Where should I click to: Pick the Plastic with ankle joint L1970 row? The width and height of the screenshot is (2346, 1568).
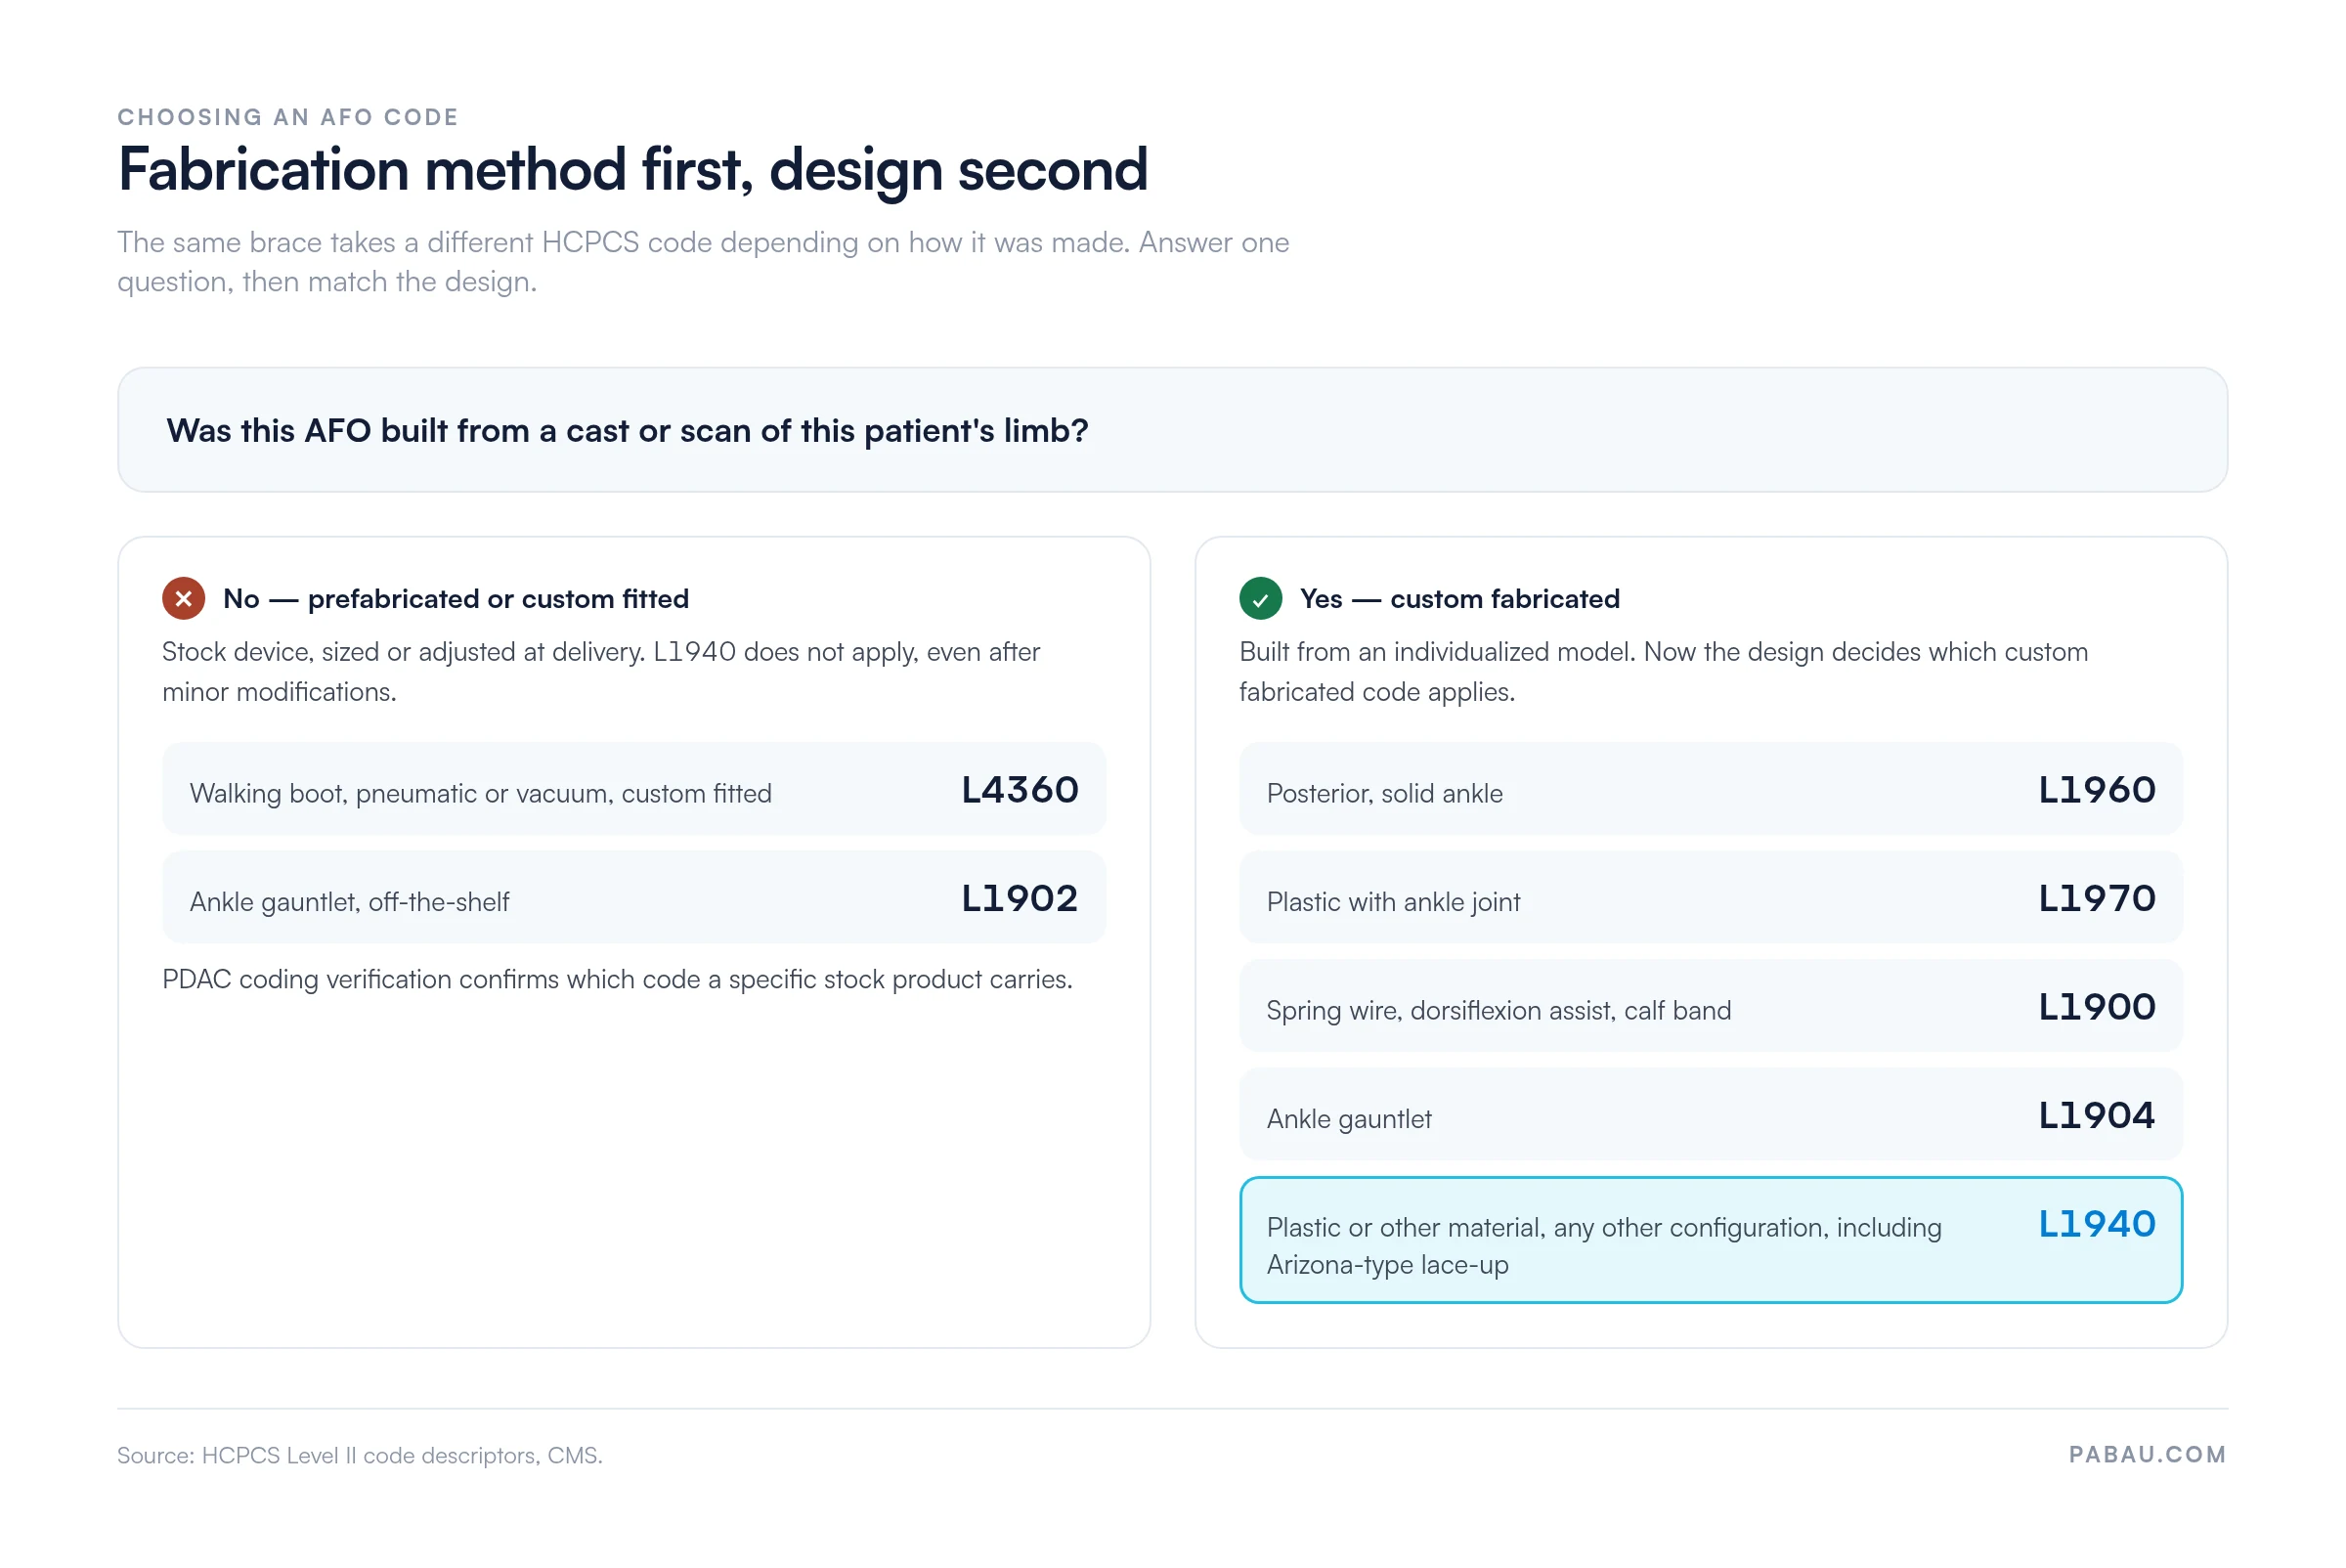[1711, 898]
